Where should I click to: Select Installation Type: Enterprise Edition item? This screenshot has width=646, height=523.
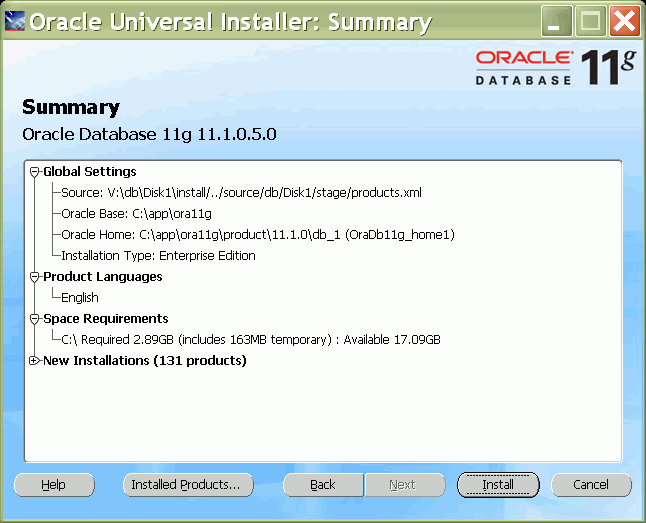coord(158,256)
